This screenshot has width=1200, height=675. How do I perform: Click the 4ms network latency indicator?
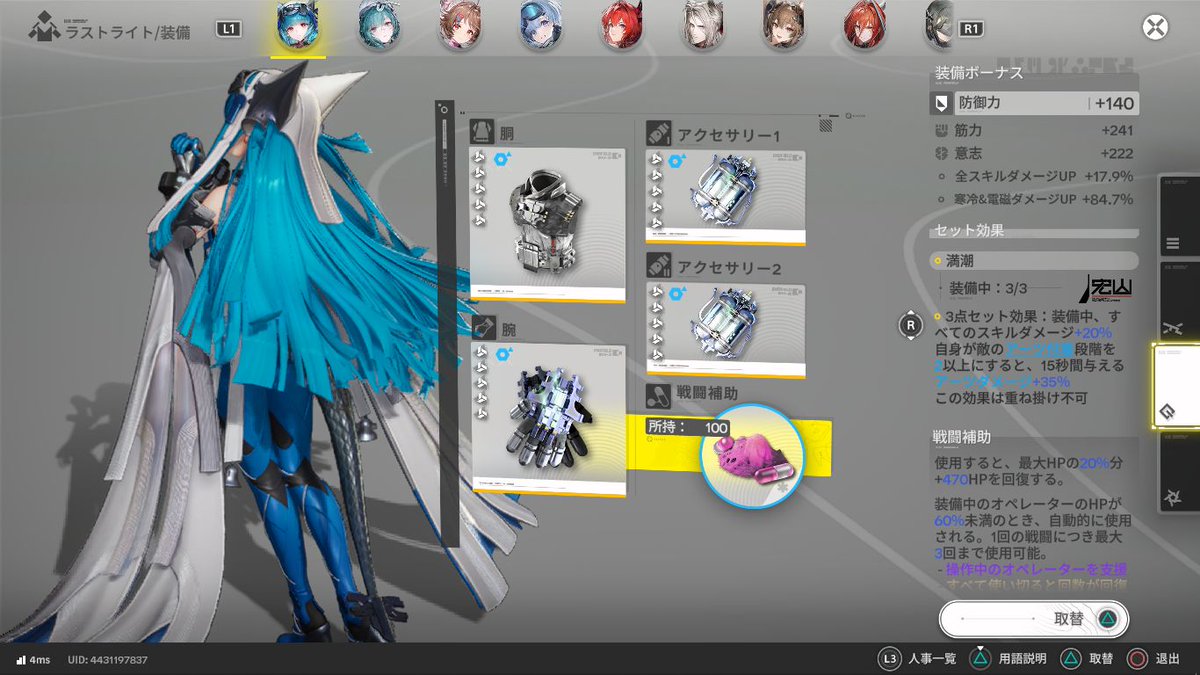33,660
